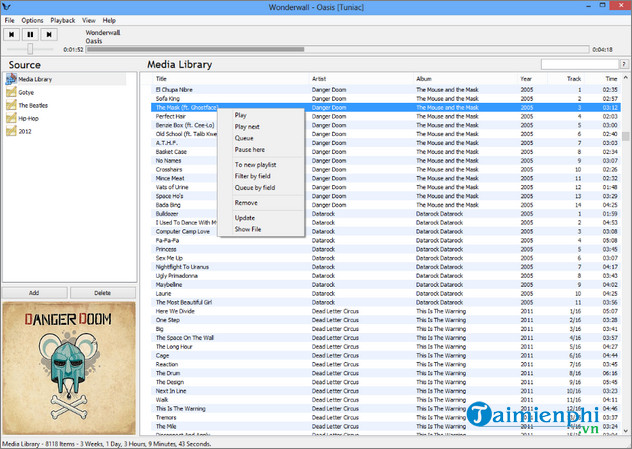Image resolution: width=632 pixels, height=449 pixels.
Task: Adjust the volume slider
Action: point(30,48)
